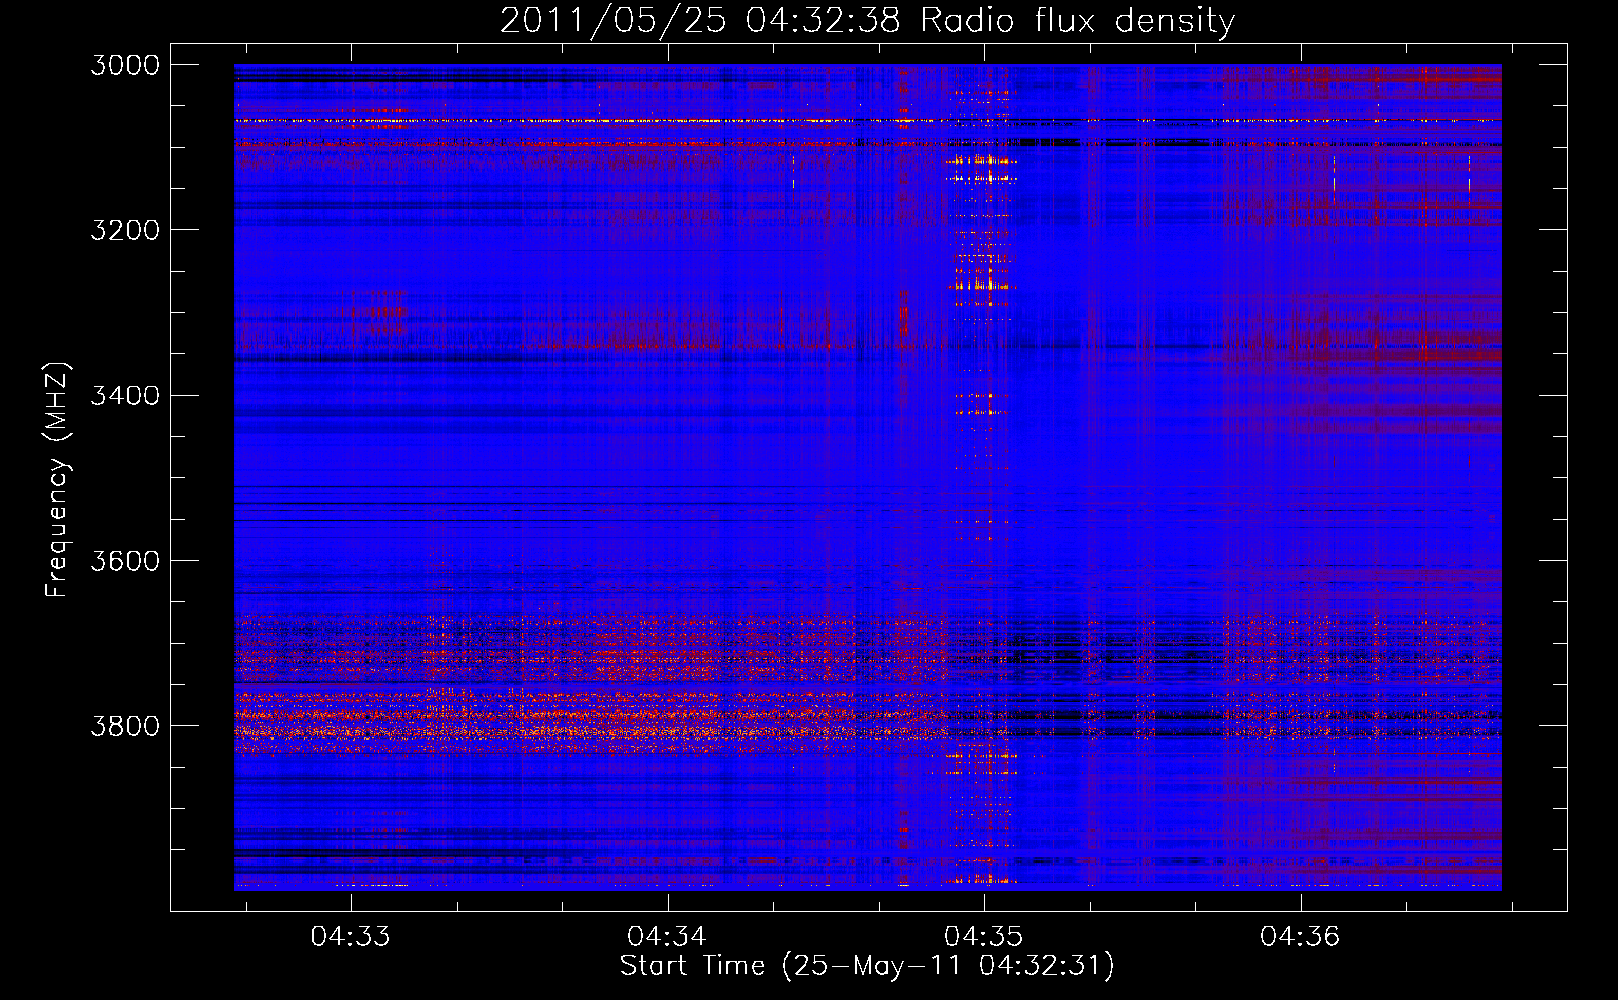Click the 04:34 time axis label
The image size is (1618, 1000).
tap(667, 937)
